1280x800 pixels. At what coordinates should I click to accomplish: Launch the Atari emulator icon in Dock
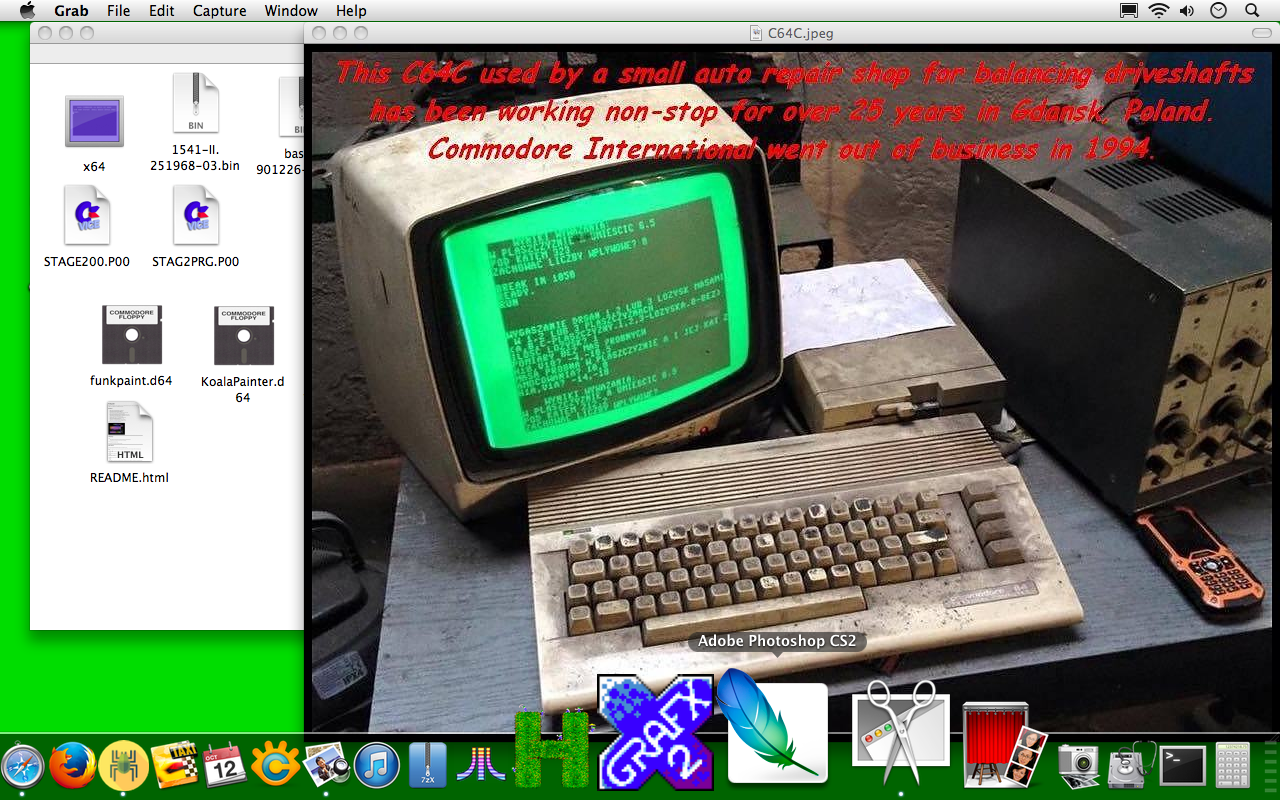pyautogui.click(x=480, y=767)
